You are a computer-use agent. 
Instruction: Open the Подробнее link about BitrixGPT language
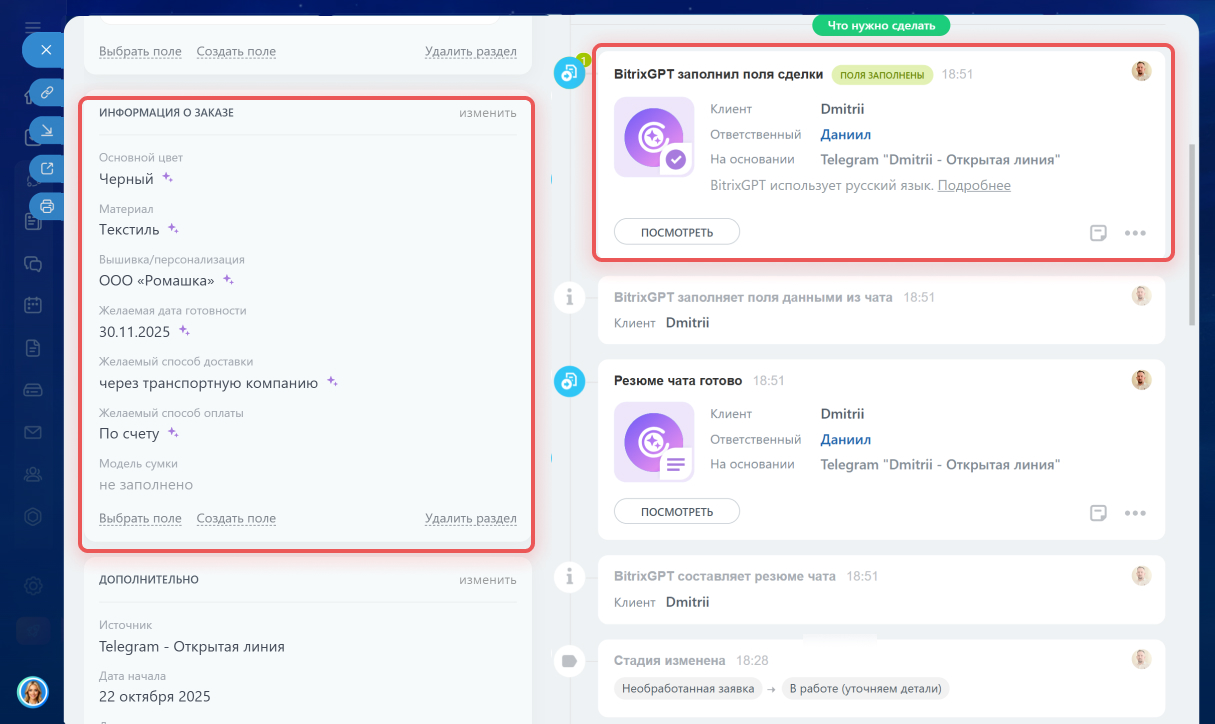pos(973,185)
